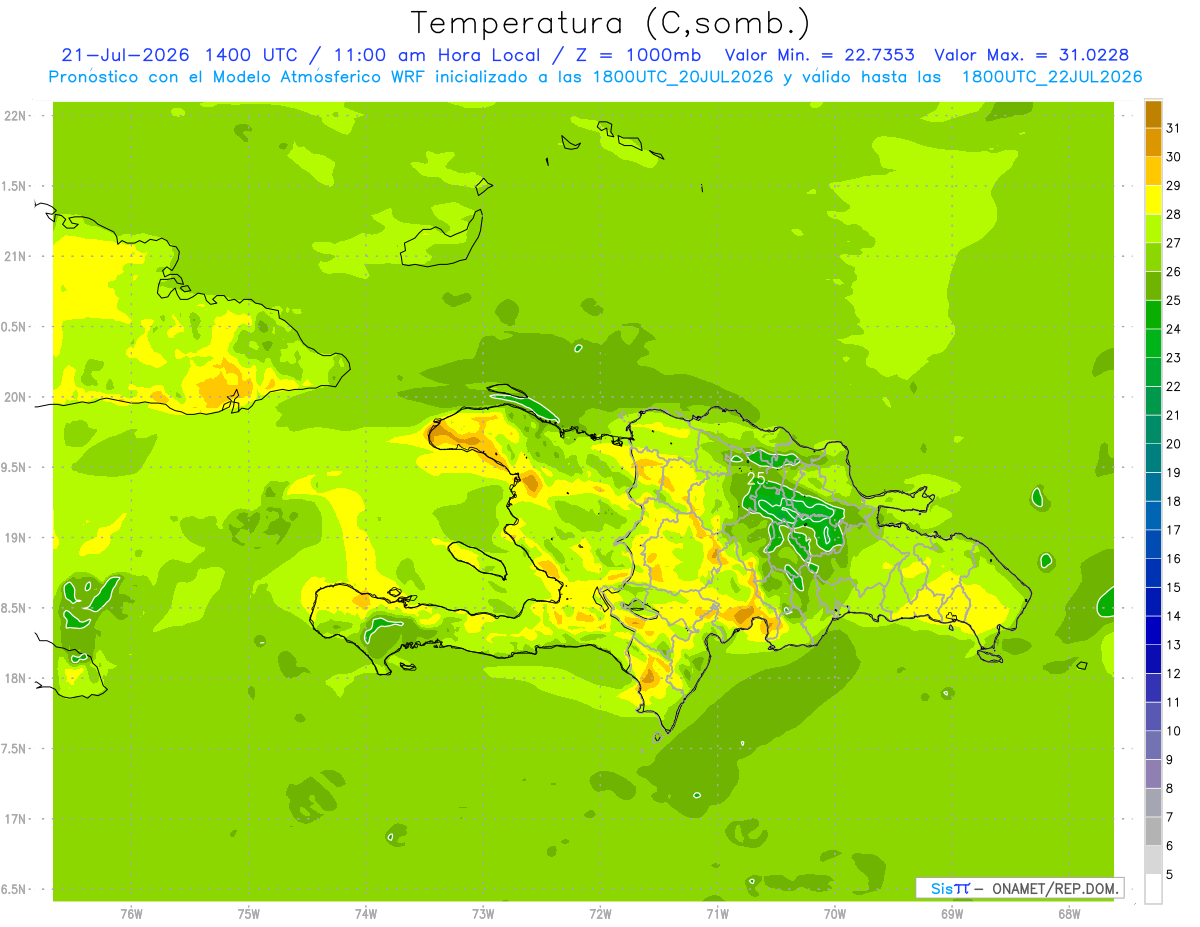Select the '1800UTC_22JUL2026' valid-until time
The width and height of the screenshot is (1200, 927).
(1051, 77)
